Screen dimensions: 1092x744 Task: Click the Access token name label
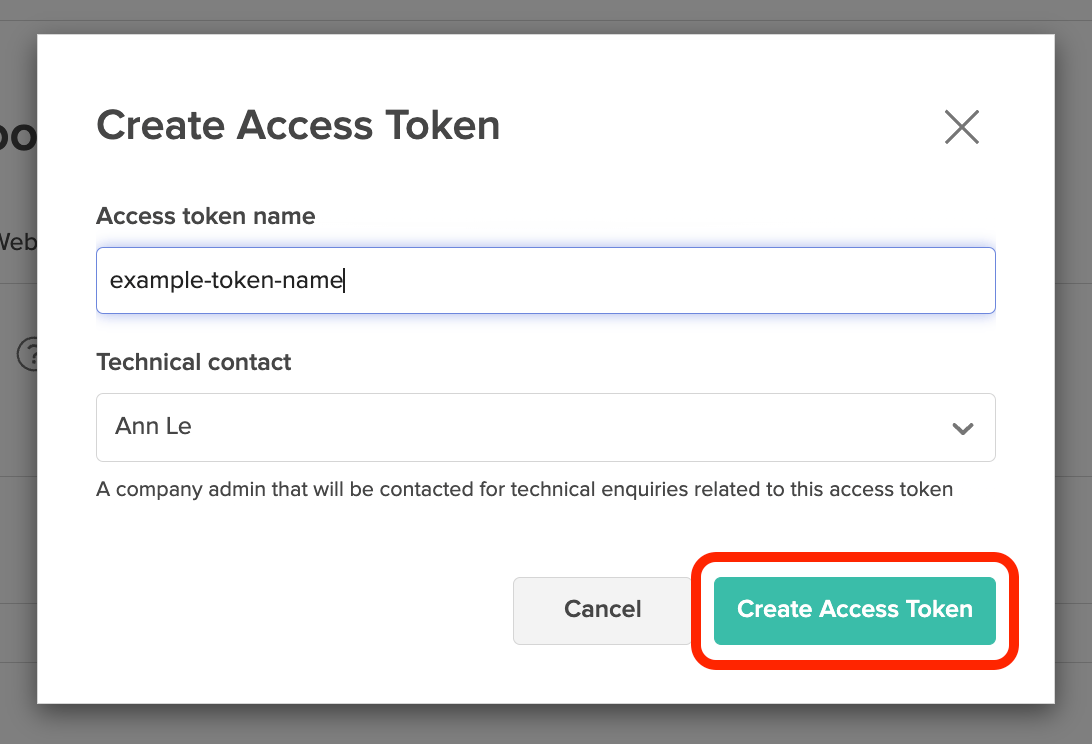point(206,216)
